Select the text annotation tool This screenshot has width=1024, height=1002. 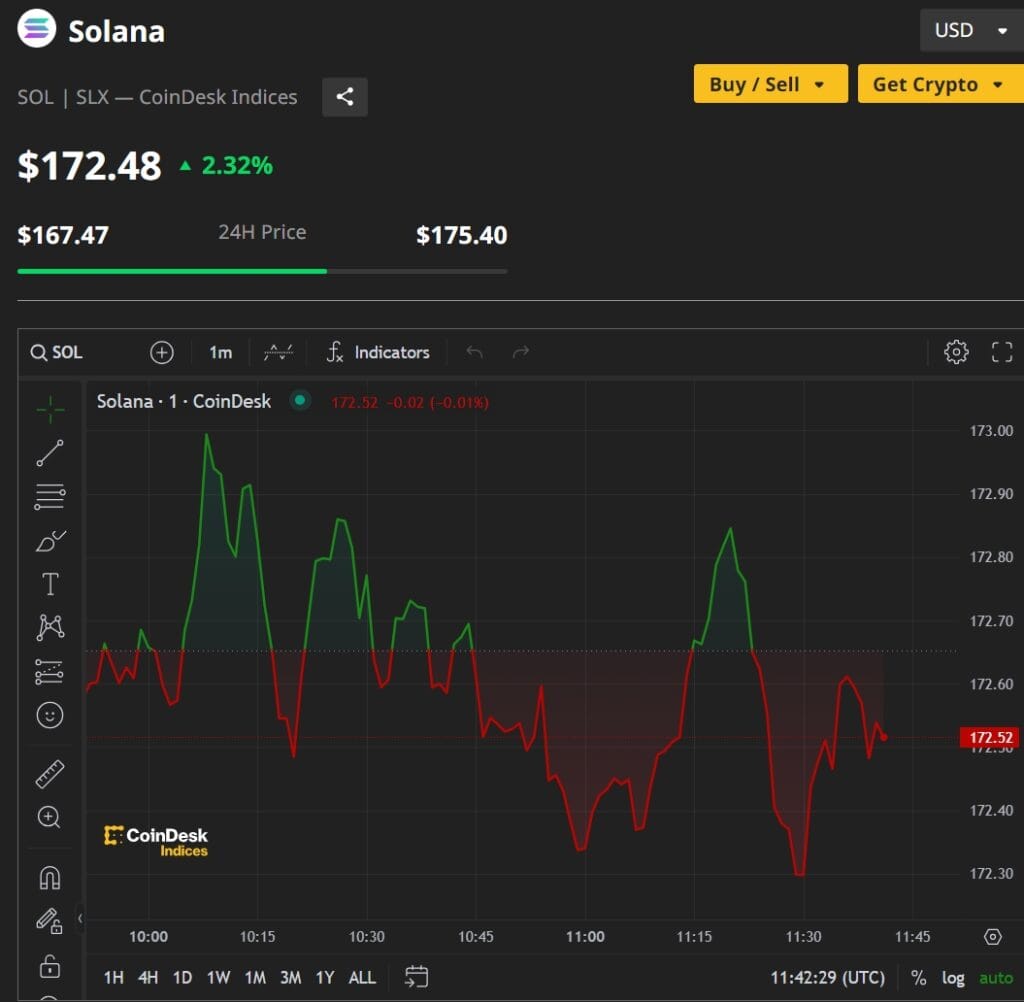point(50,583)
